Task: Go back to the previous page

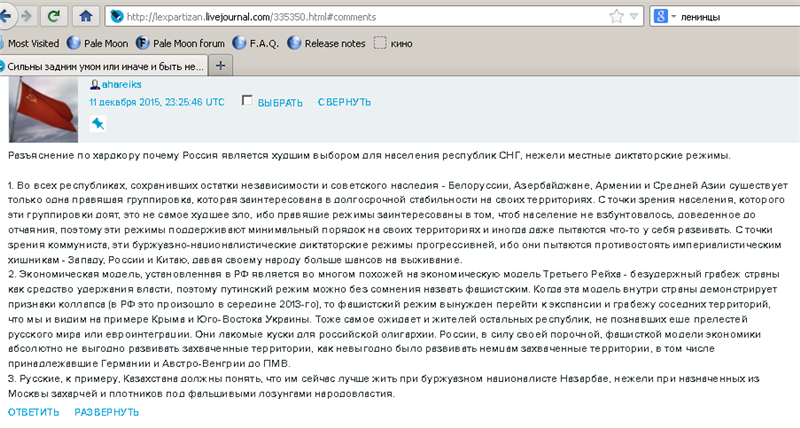Action: click(x=5, y=16)
